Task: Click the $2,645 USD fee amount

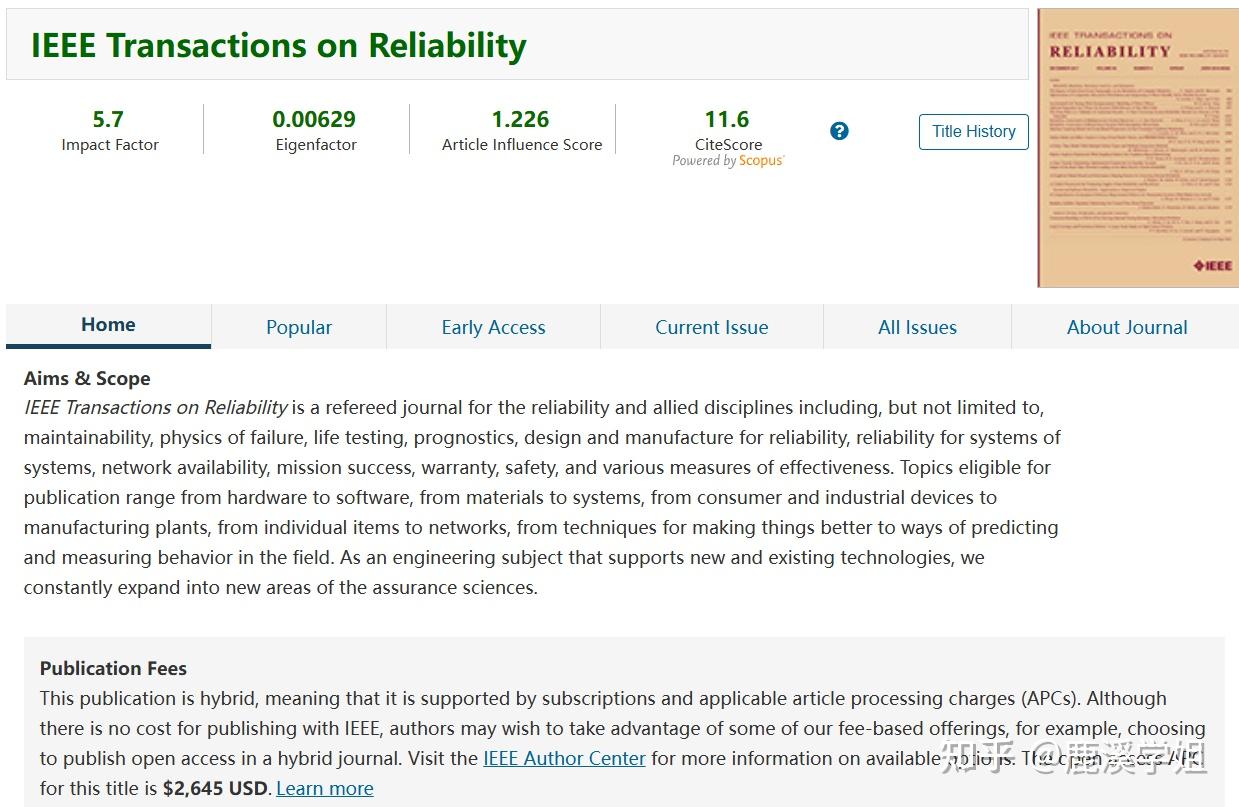Action: tap(216, 788)
